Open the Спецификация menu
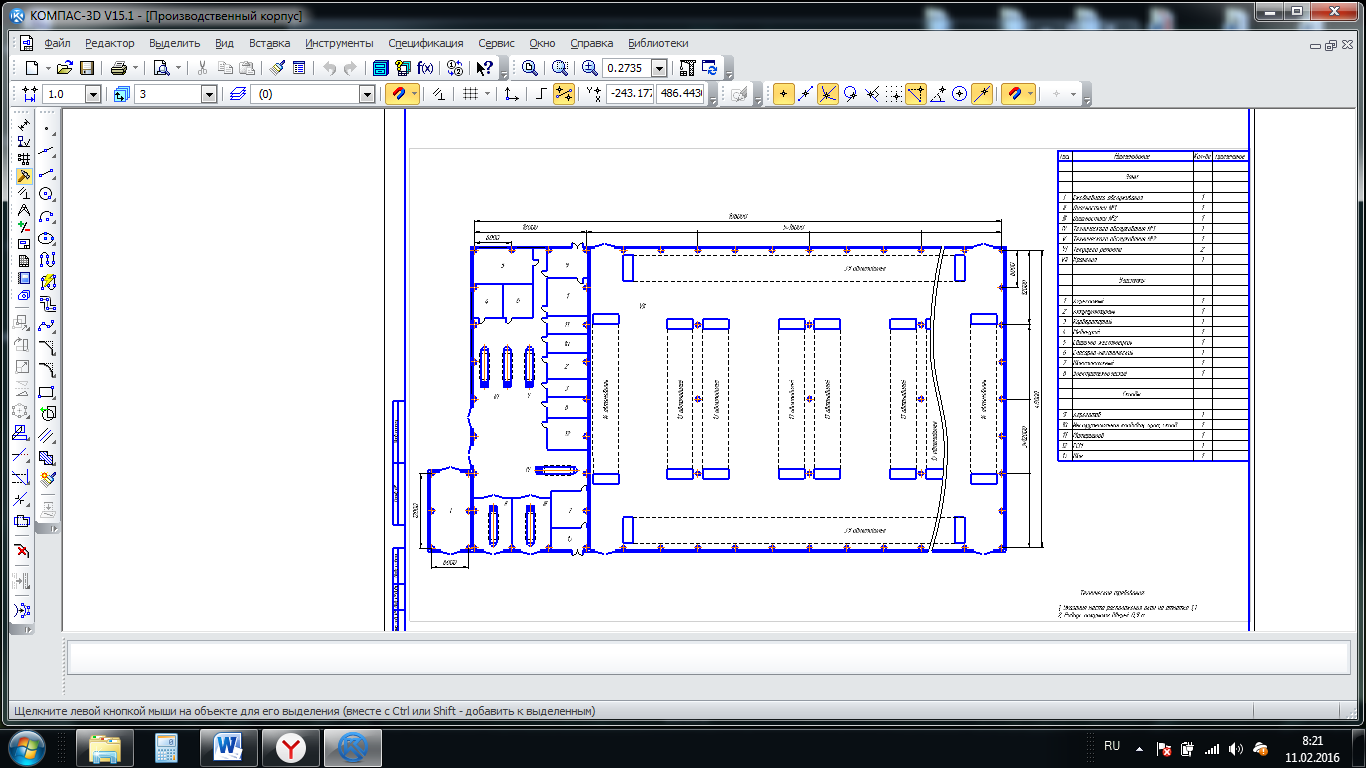This screenshot has height=768, width=1366. click(426, 43)
